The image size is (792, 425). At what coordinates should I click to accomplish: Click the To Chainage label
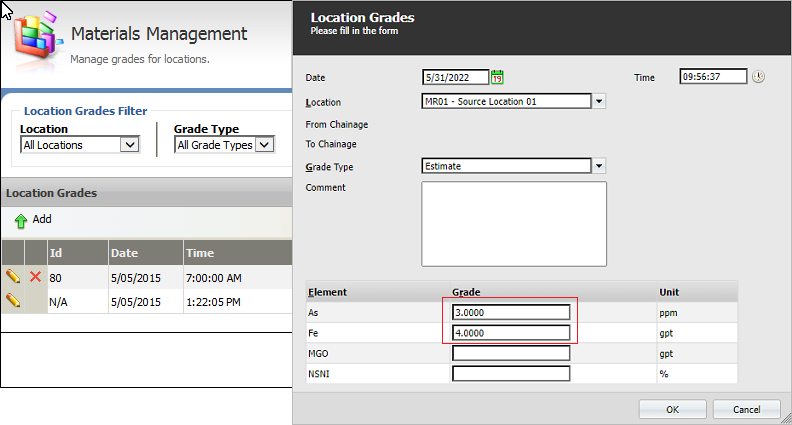pos(331,144)
